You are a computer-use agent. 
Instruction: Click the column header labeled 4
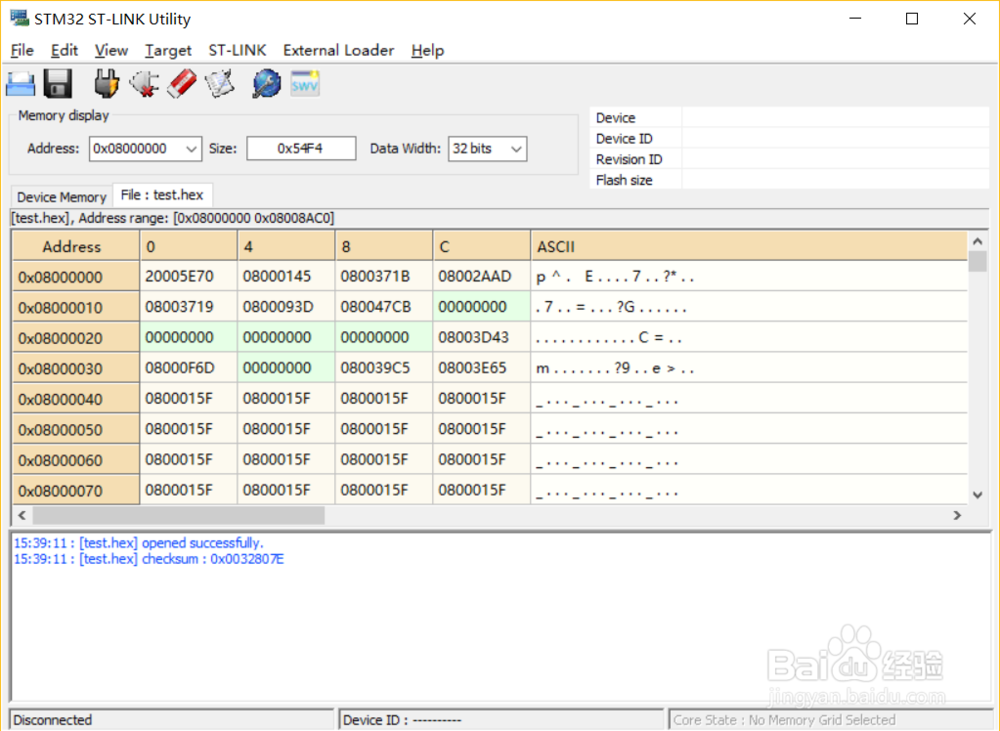point(286,247)
